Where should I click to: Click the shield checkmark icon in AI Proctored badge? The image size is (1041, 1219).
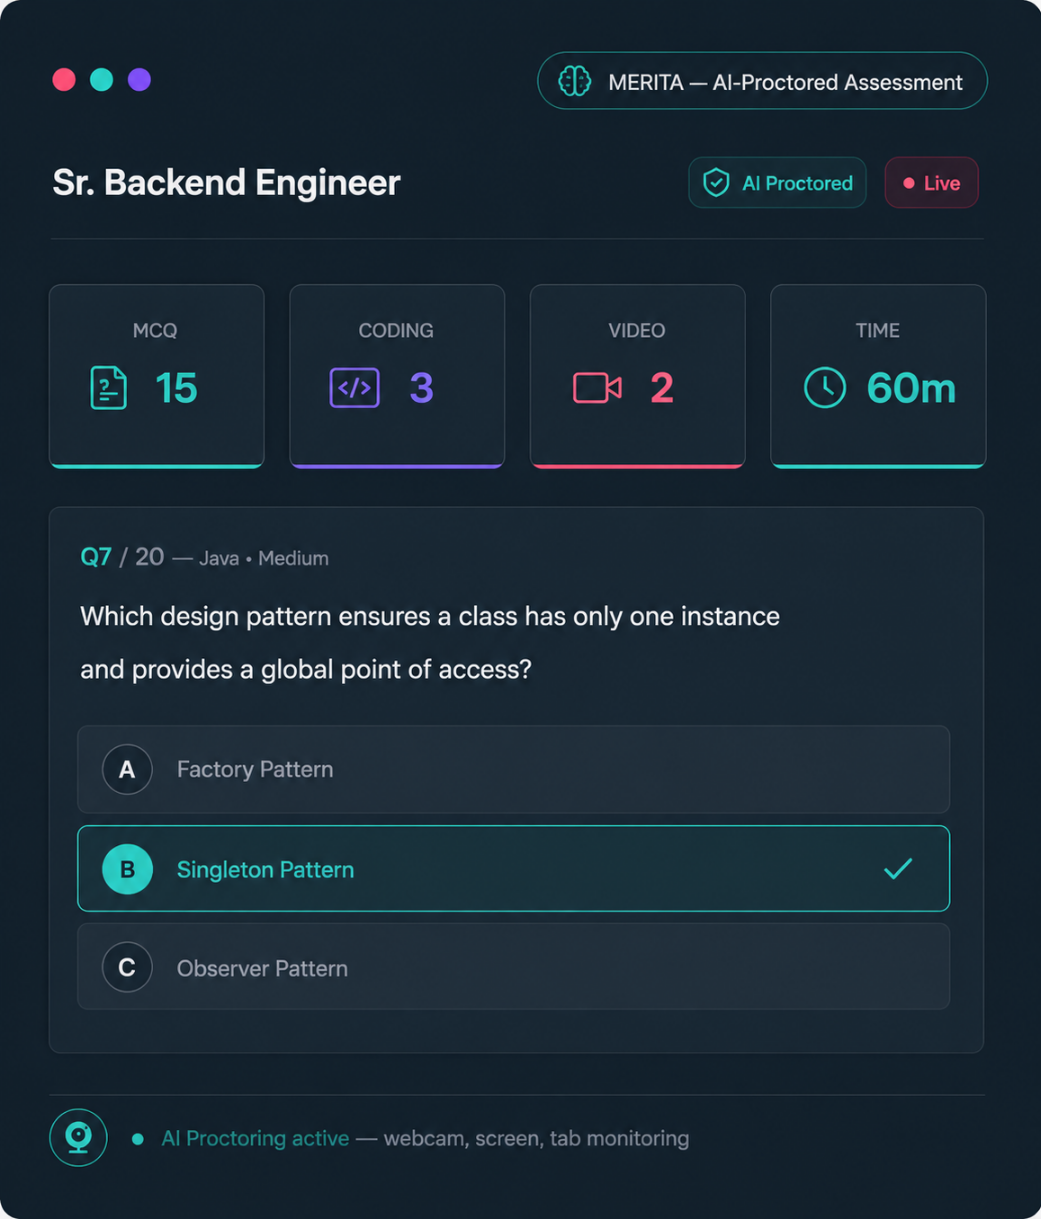(716, 183)
